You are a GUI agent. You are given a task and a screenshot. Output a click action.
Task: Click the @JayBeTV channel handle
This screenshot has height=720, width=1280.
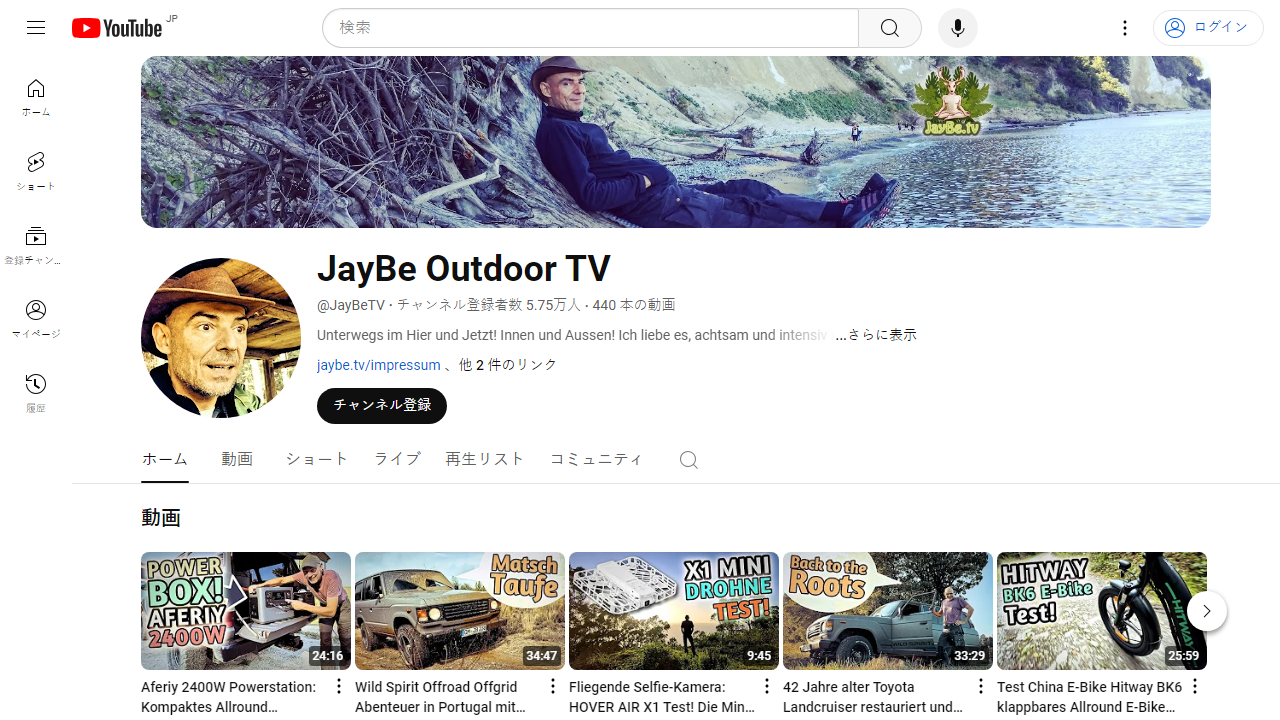pos(351,305)
